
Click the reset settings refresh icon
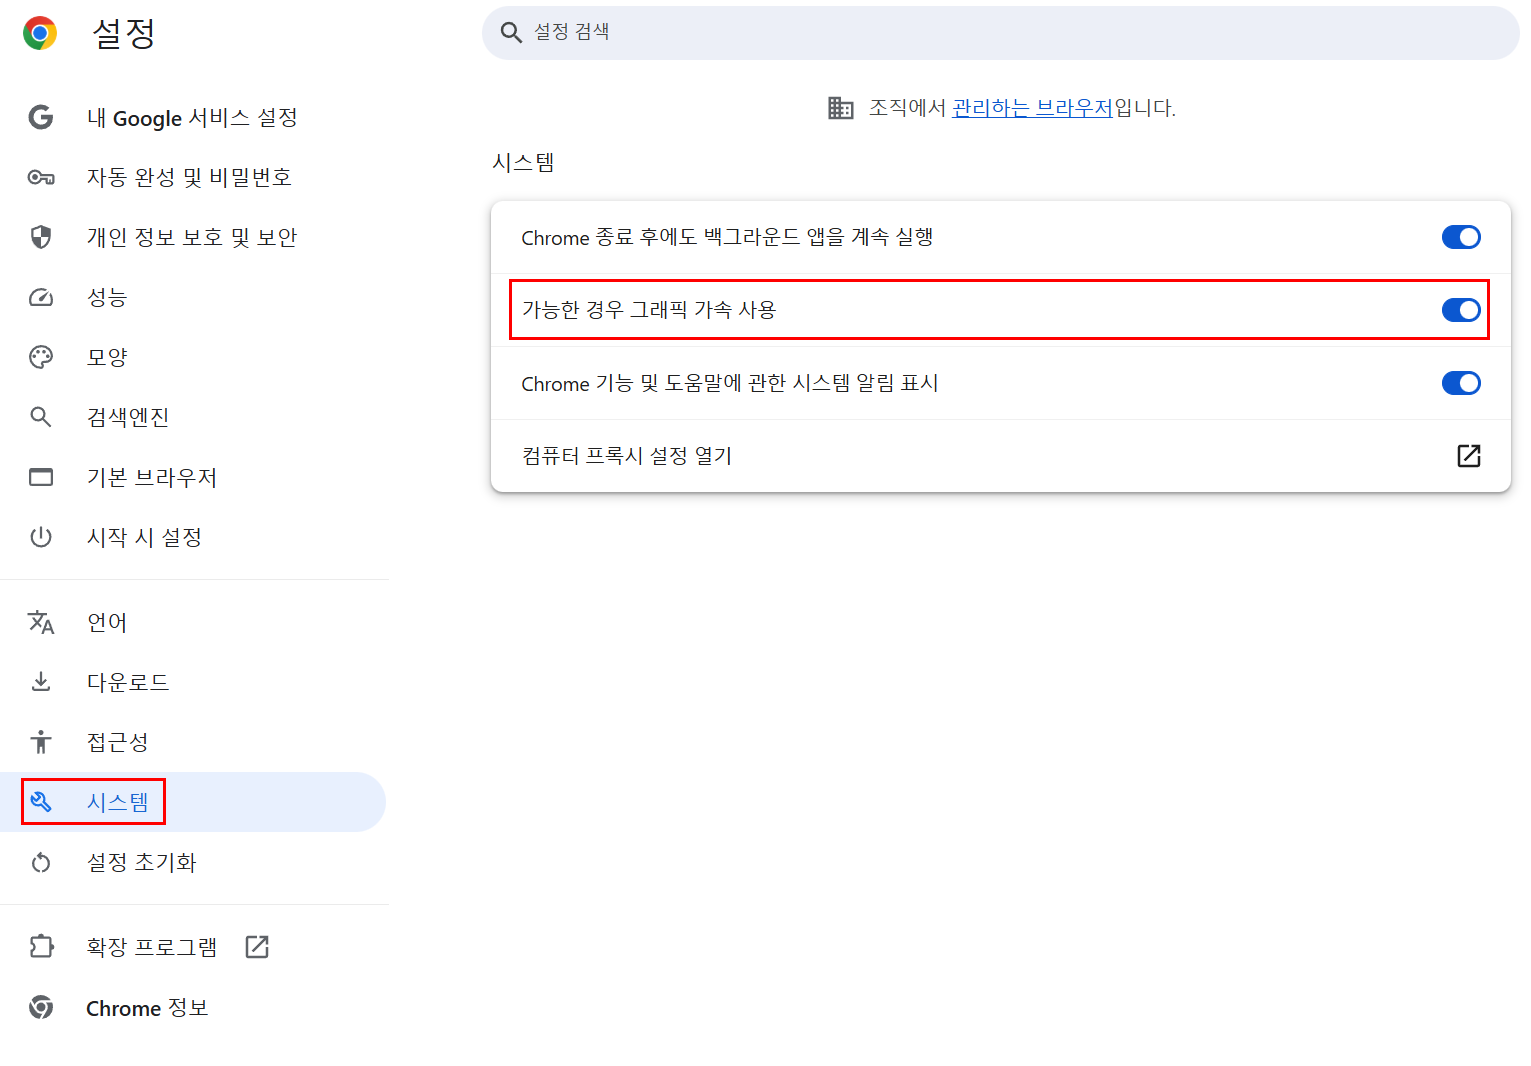(x=41, y=862)
